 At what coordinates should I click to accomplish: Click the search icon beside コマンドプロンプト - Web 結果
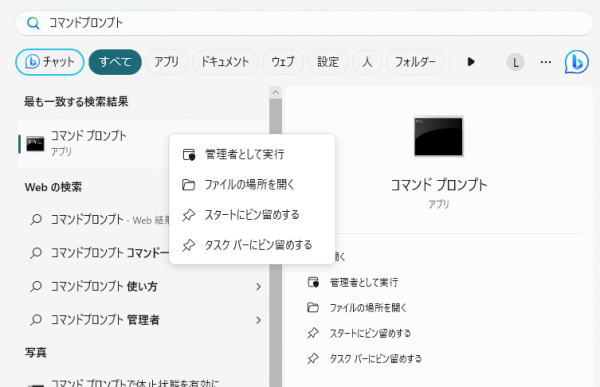tap(36, 220)
